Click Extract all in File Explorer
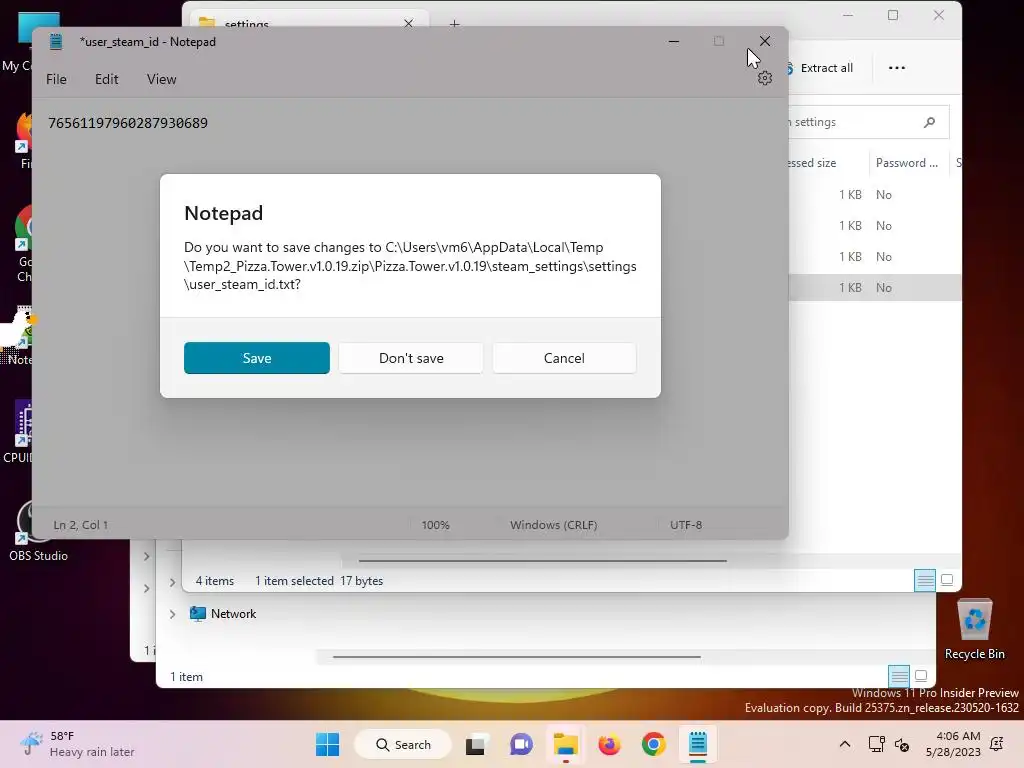The width and height of the screenshot is (1024, 768). [820, 68]
